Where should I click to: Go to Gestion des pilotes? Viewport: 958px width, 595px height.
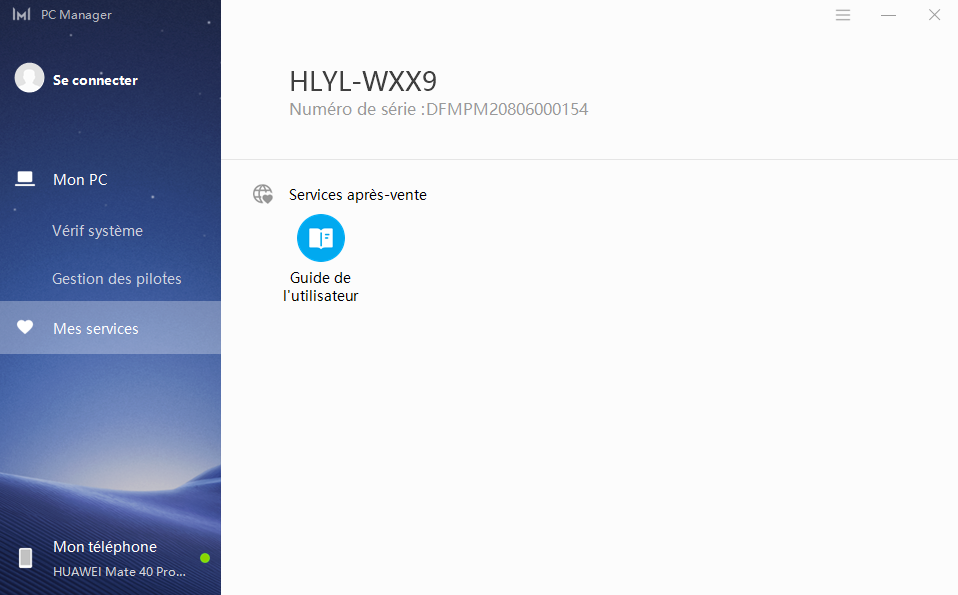coord(117,279)
